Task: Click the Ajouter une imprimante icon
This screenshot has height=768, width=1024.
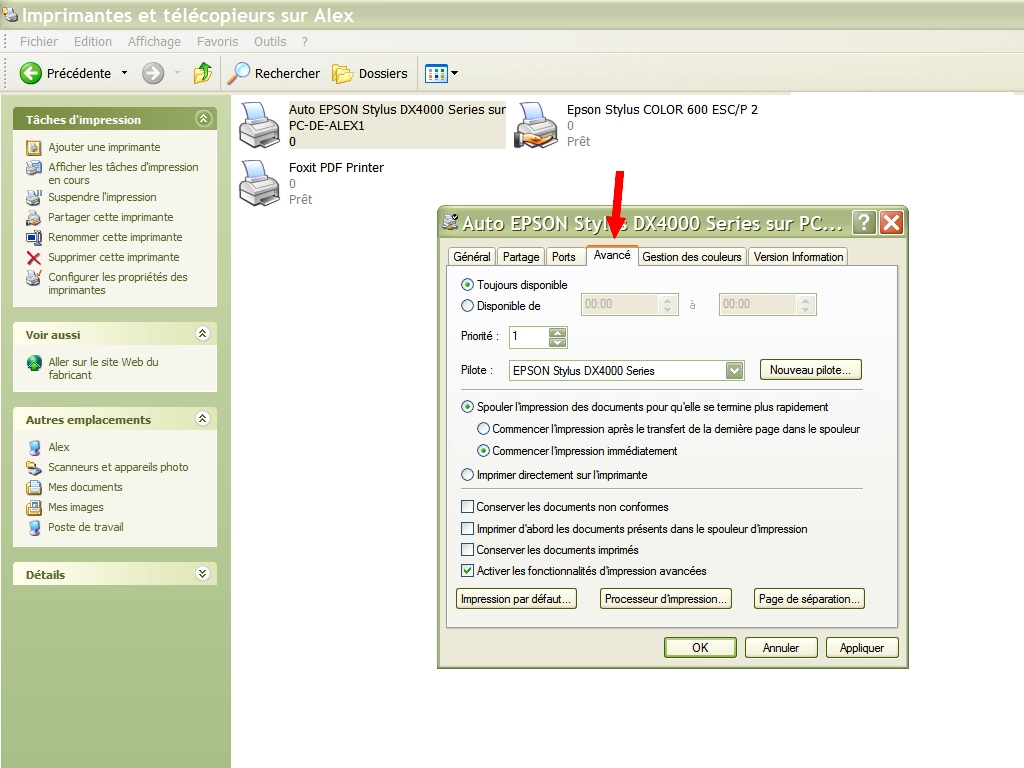Action: pos(34,148)
